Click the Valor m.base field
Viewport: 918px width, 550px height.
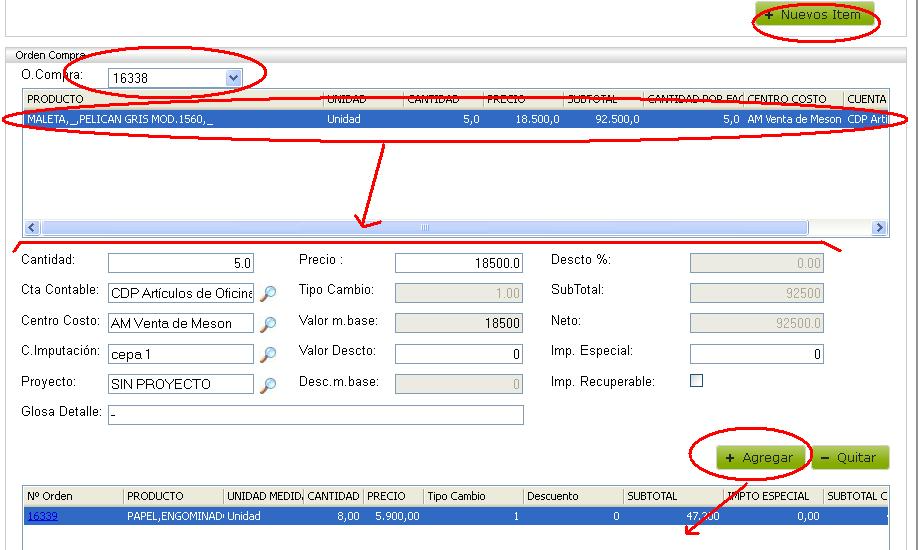click(458, 323)
